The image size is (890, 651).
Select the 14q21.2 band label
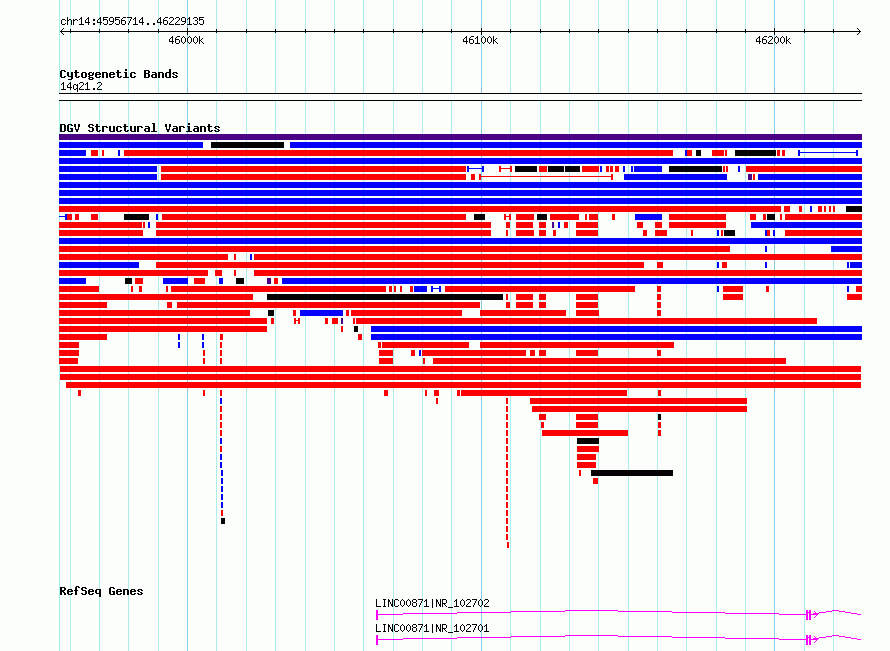tap(81, 86)
